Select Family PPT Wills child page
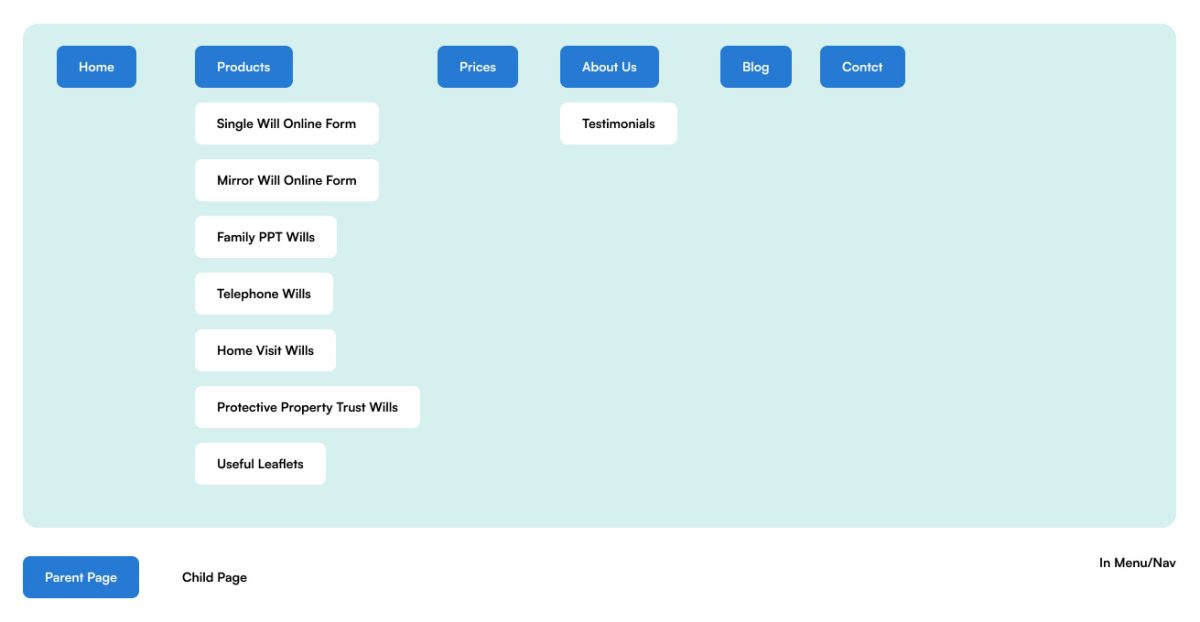1200x622 pixels. [x=266, y=237]
